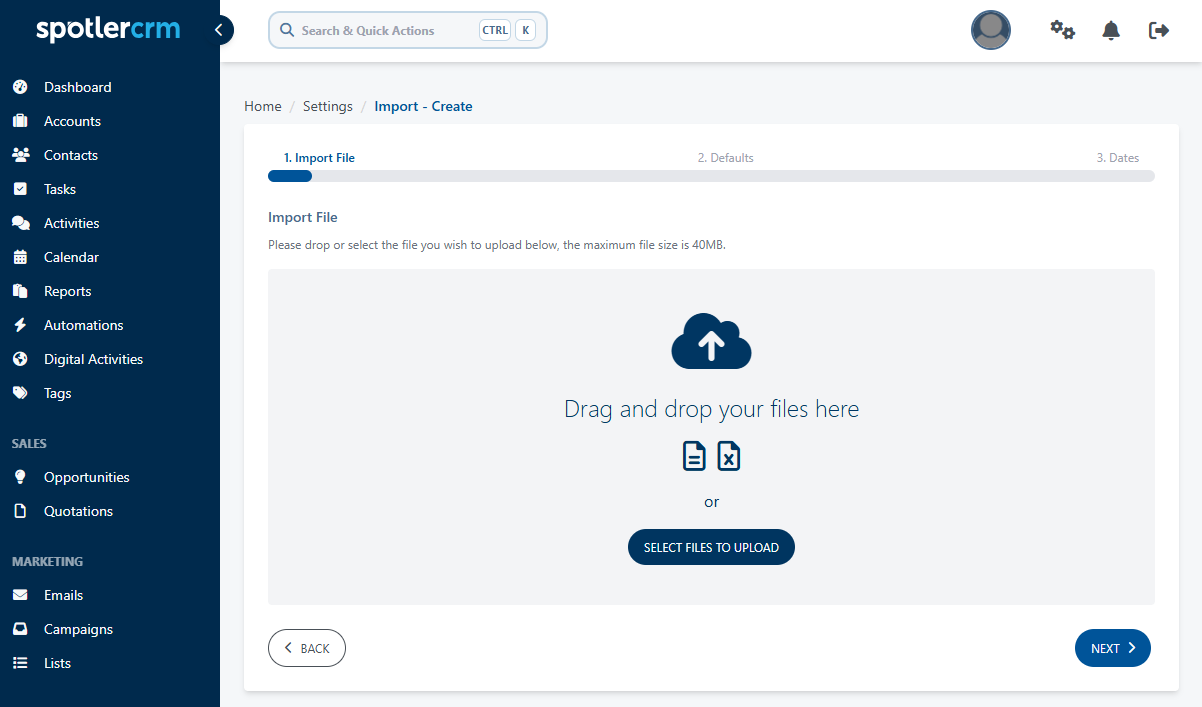
Task: Click the text document file icon
Action: click(694, 455)
